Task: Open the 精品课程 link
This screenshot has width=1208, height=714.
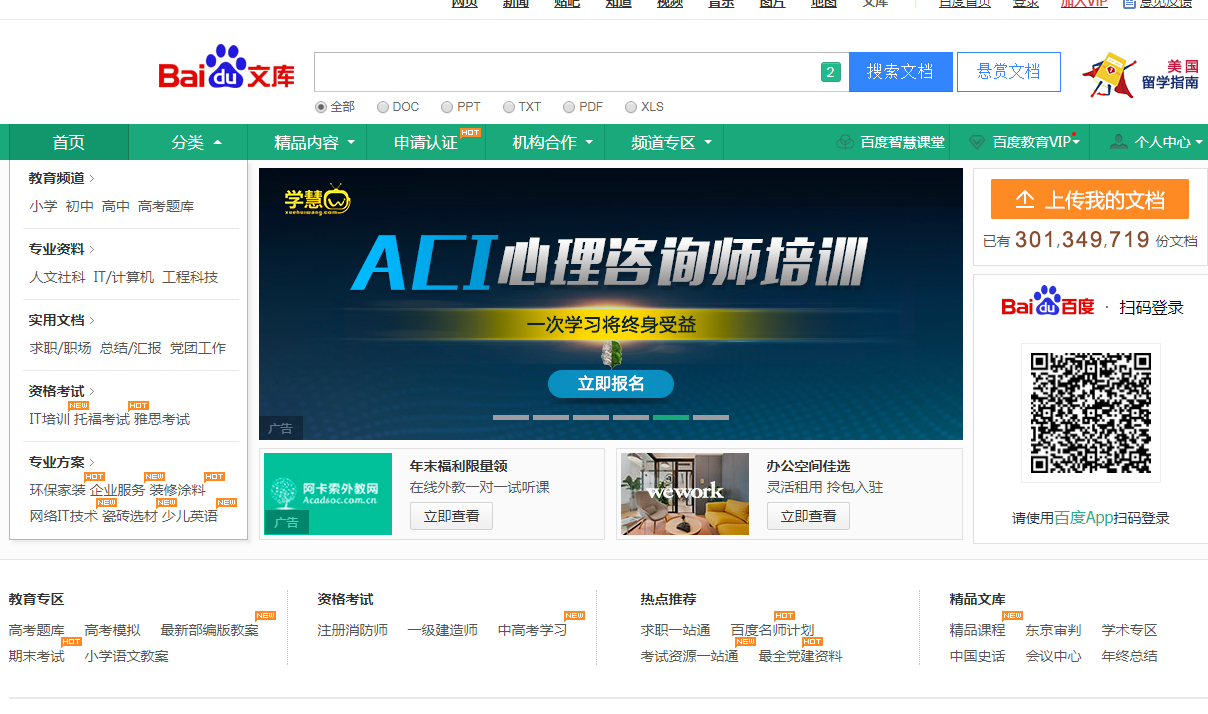Action: pyautogui.click(x=978, y=630)
